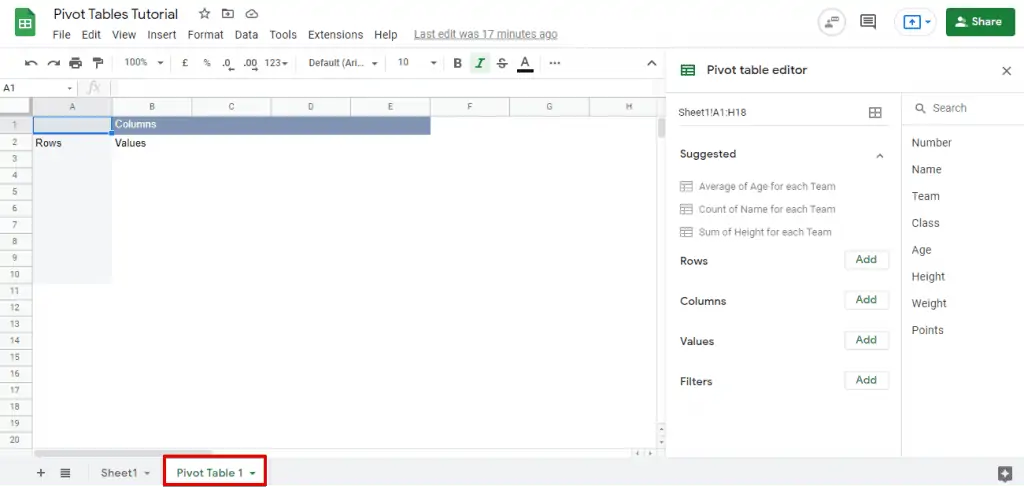Viewport: 1024px width, 490px height.
Task: Undo the last action
Action: [31, 63]
